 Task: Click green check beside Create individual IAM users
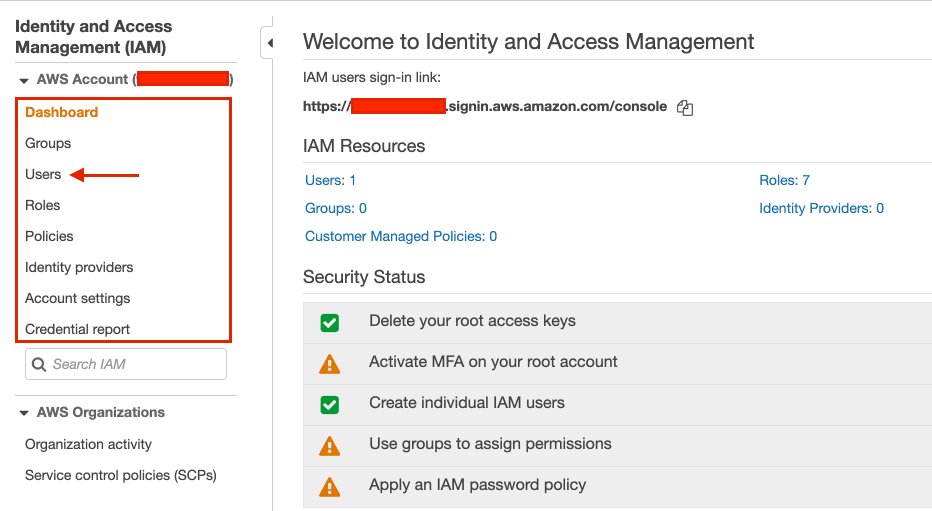[x=329, y=405]
